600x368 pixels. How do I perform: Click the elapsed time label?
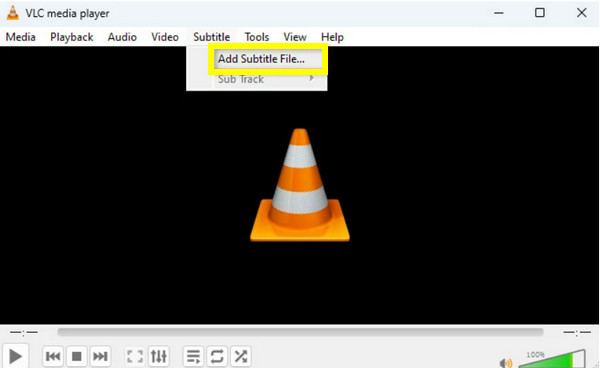[24, 332]
